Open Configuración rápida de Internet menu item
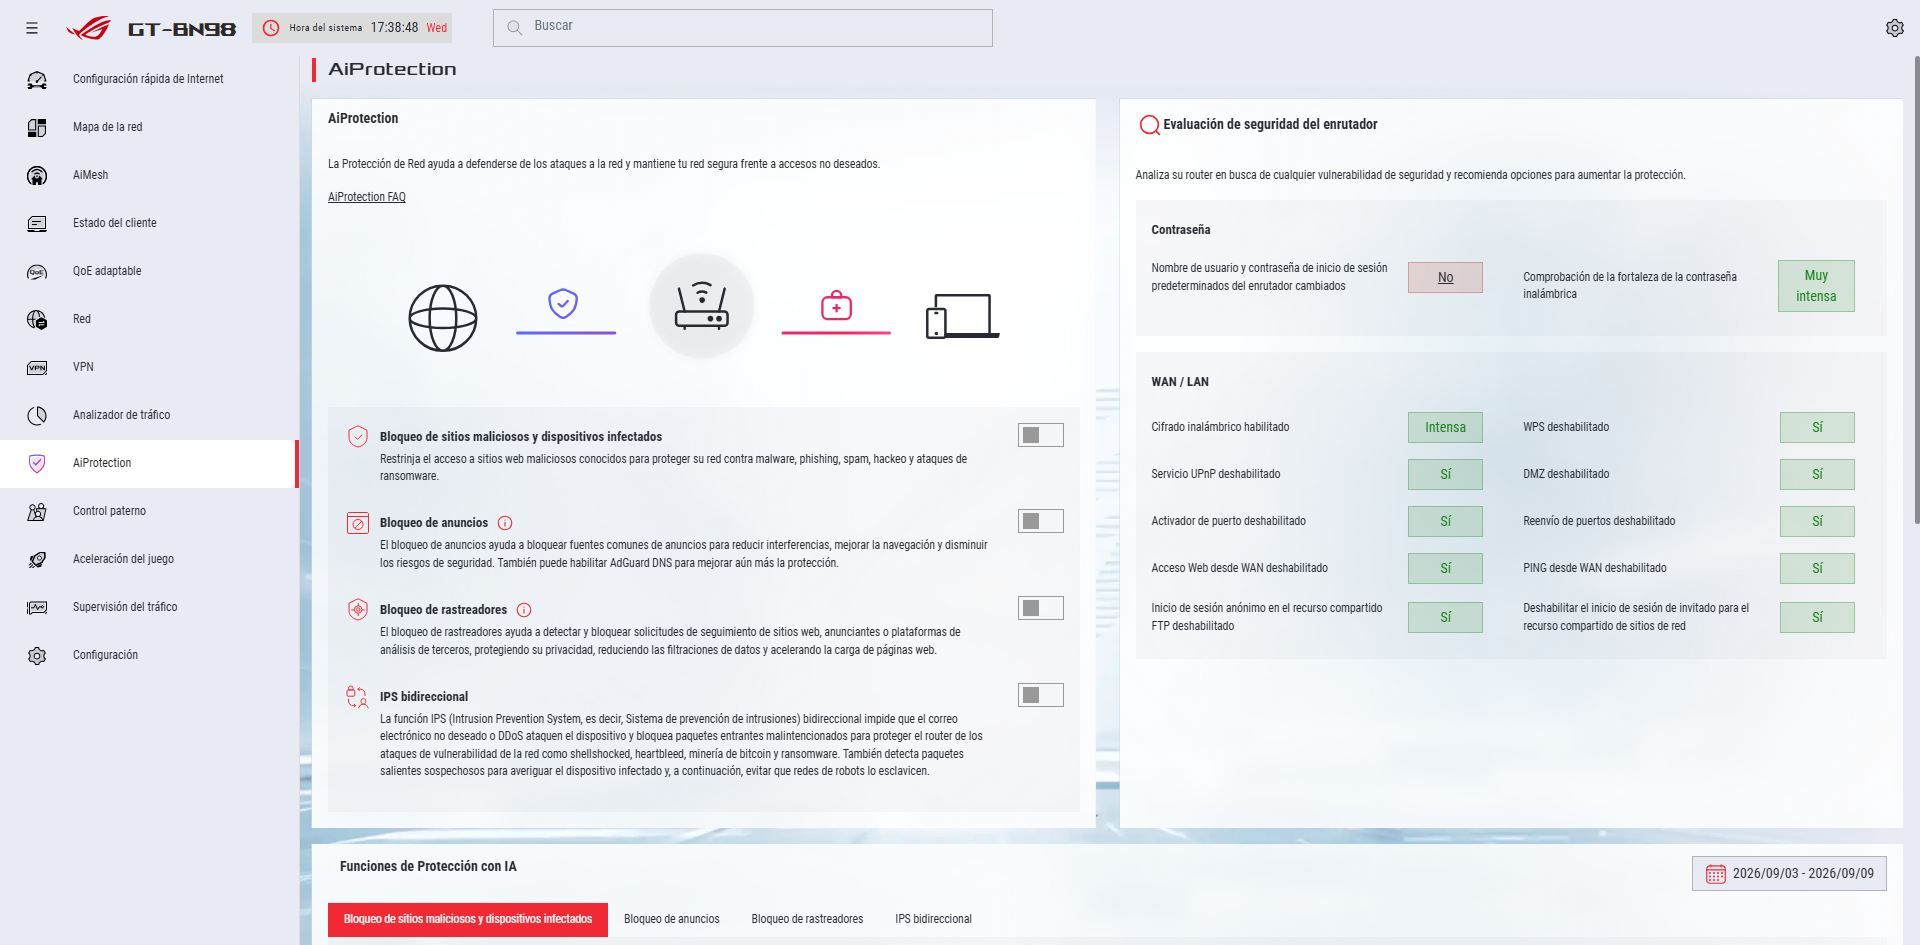1920x945 pixels. tap(149, 79)
